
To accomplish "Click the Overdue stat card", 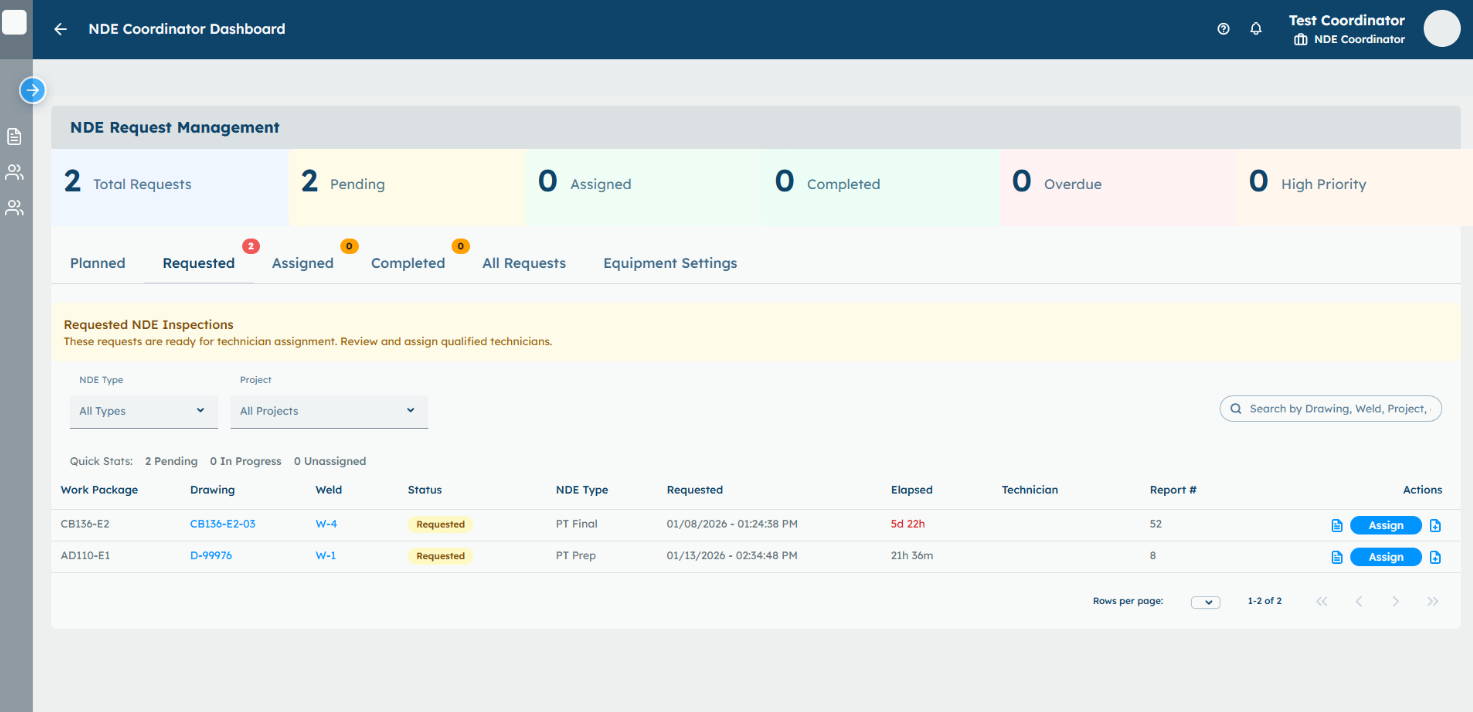I will tap(1118, 187).
